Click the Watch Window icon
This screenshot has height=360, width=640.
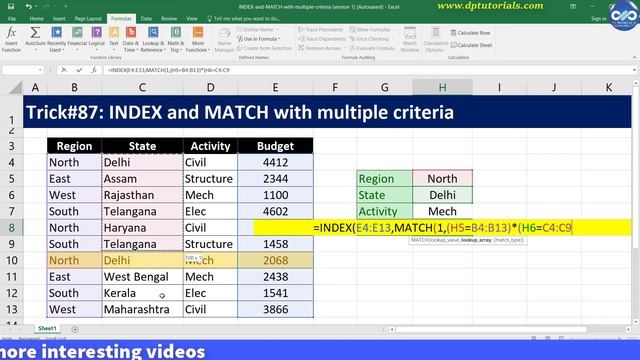coord(410,33)
